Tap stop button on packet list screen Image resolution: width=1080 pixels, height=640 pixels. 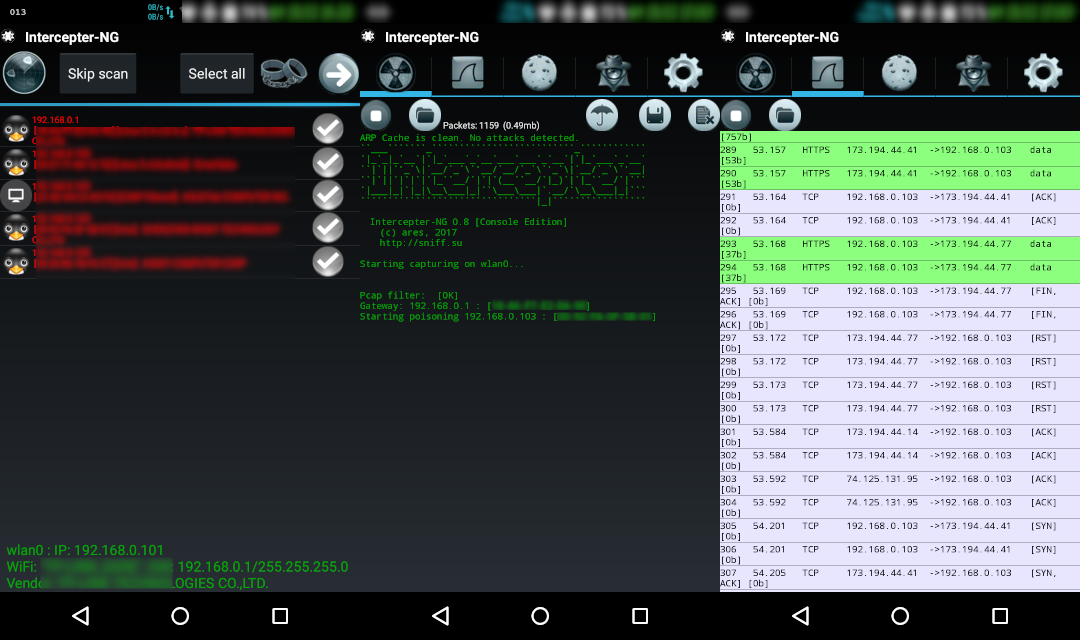point(736,116)
